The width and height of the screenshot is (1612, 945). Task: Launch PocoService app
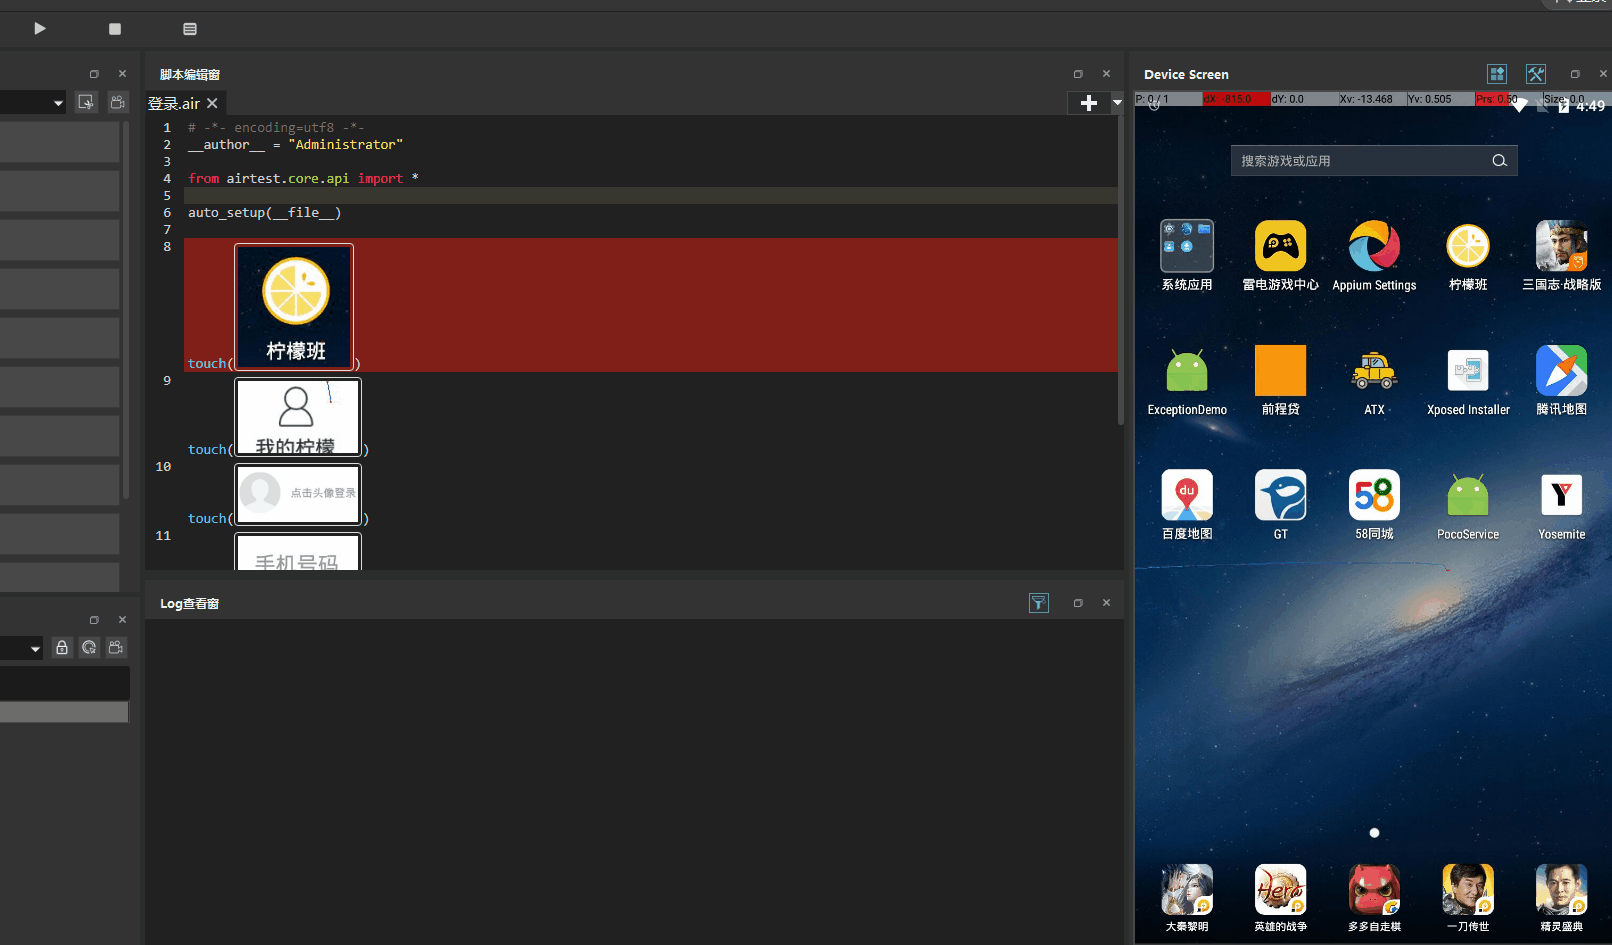(x=1468, y=506)
